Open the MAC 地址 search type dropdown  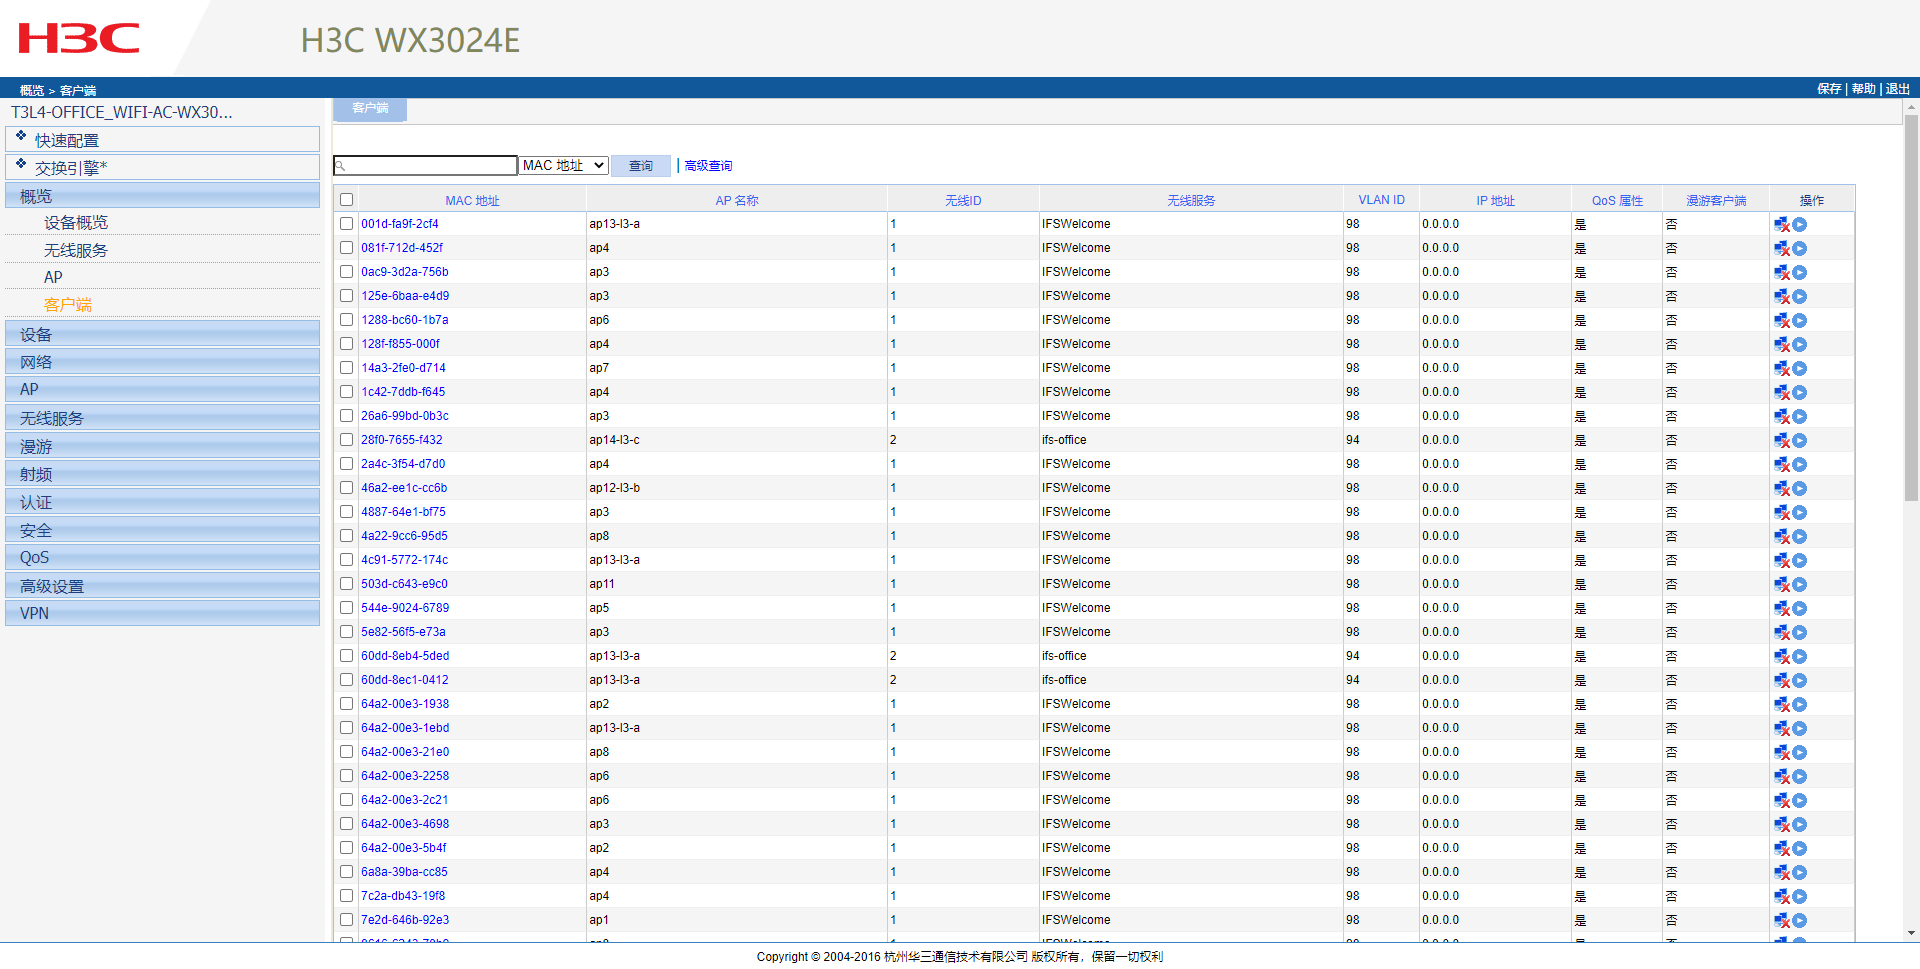564,166
